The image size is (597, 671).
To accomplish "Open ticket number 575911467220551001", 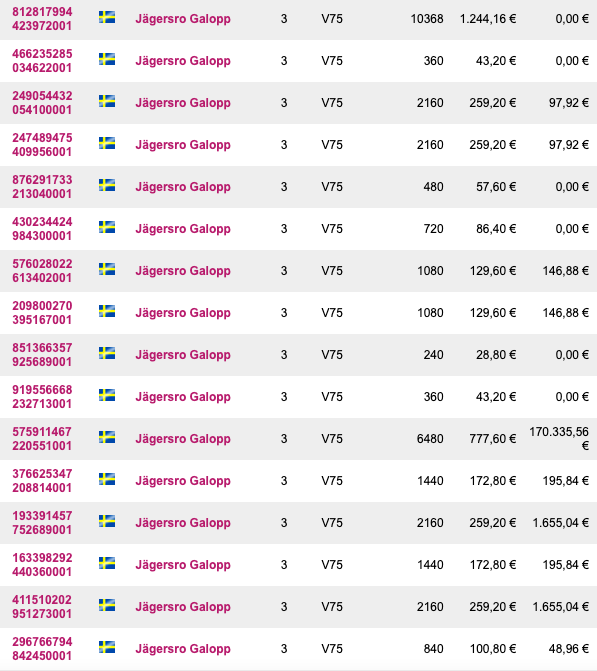I will pos(42,439).
